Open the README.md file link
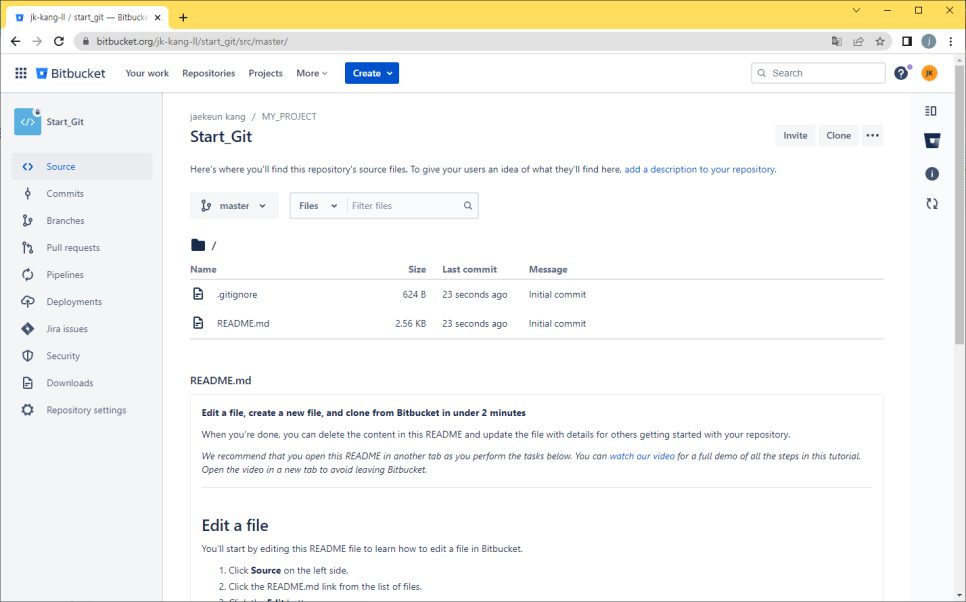Screen dimensions: 966x602 tap(243, 323)
